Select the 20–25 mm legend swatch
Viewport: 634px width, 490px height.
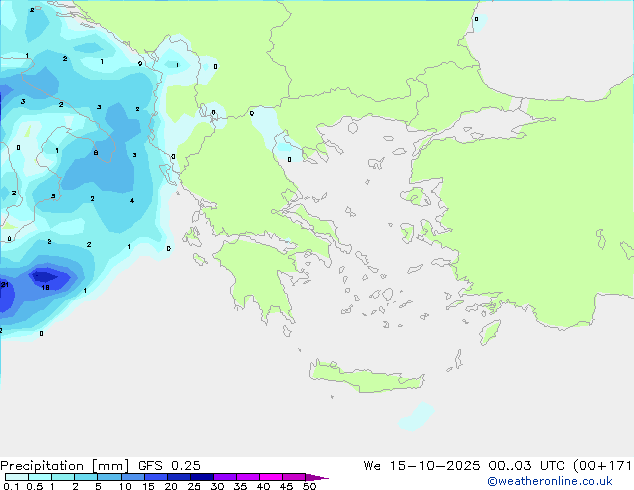[178, 477]
